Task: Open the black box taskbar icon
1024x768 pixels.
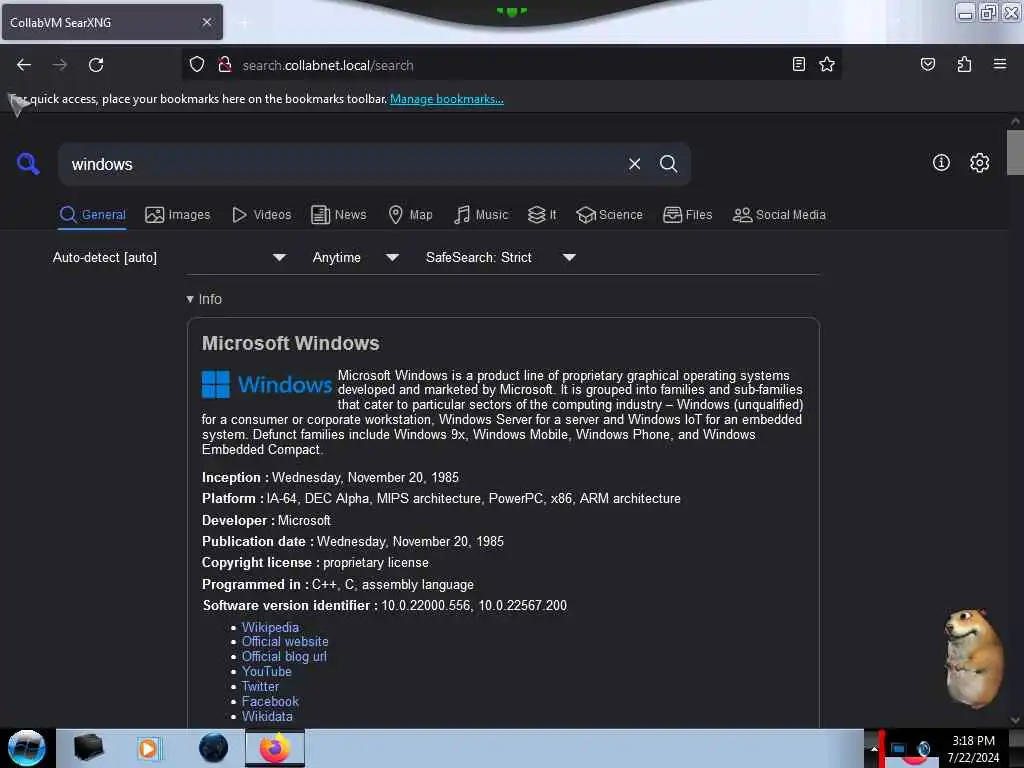Action: (88, 748)
